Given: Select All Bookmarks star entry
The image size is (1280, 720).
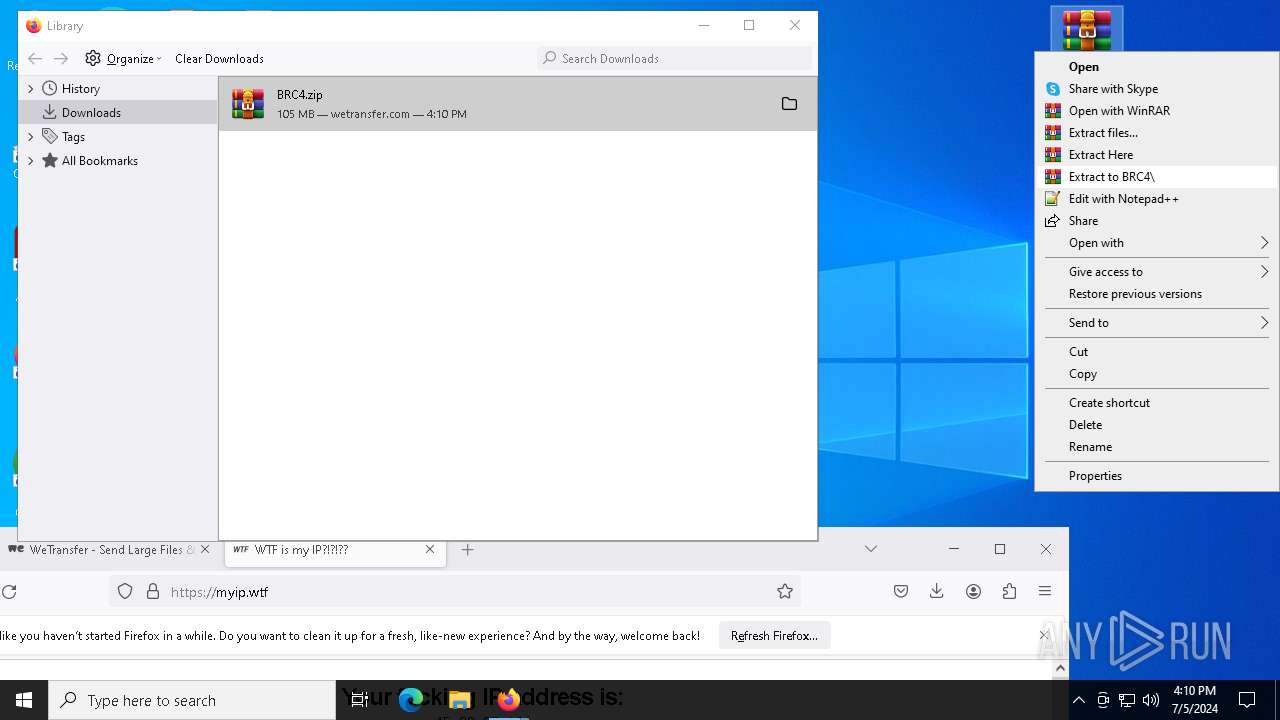Looking at the screenshot, I should coord(90,161).
